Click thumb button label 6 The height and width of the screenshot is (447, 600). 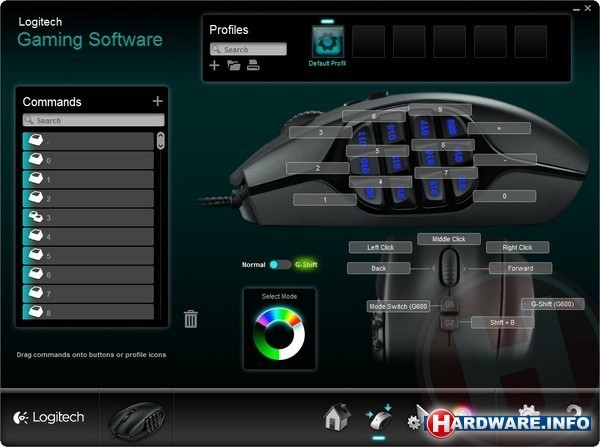(x=374, y=116)
